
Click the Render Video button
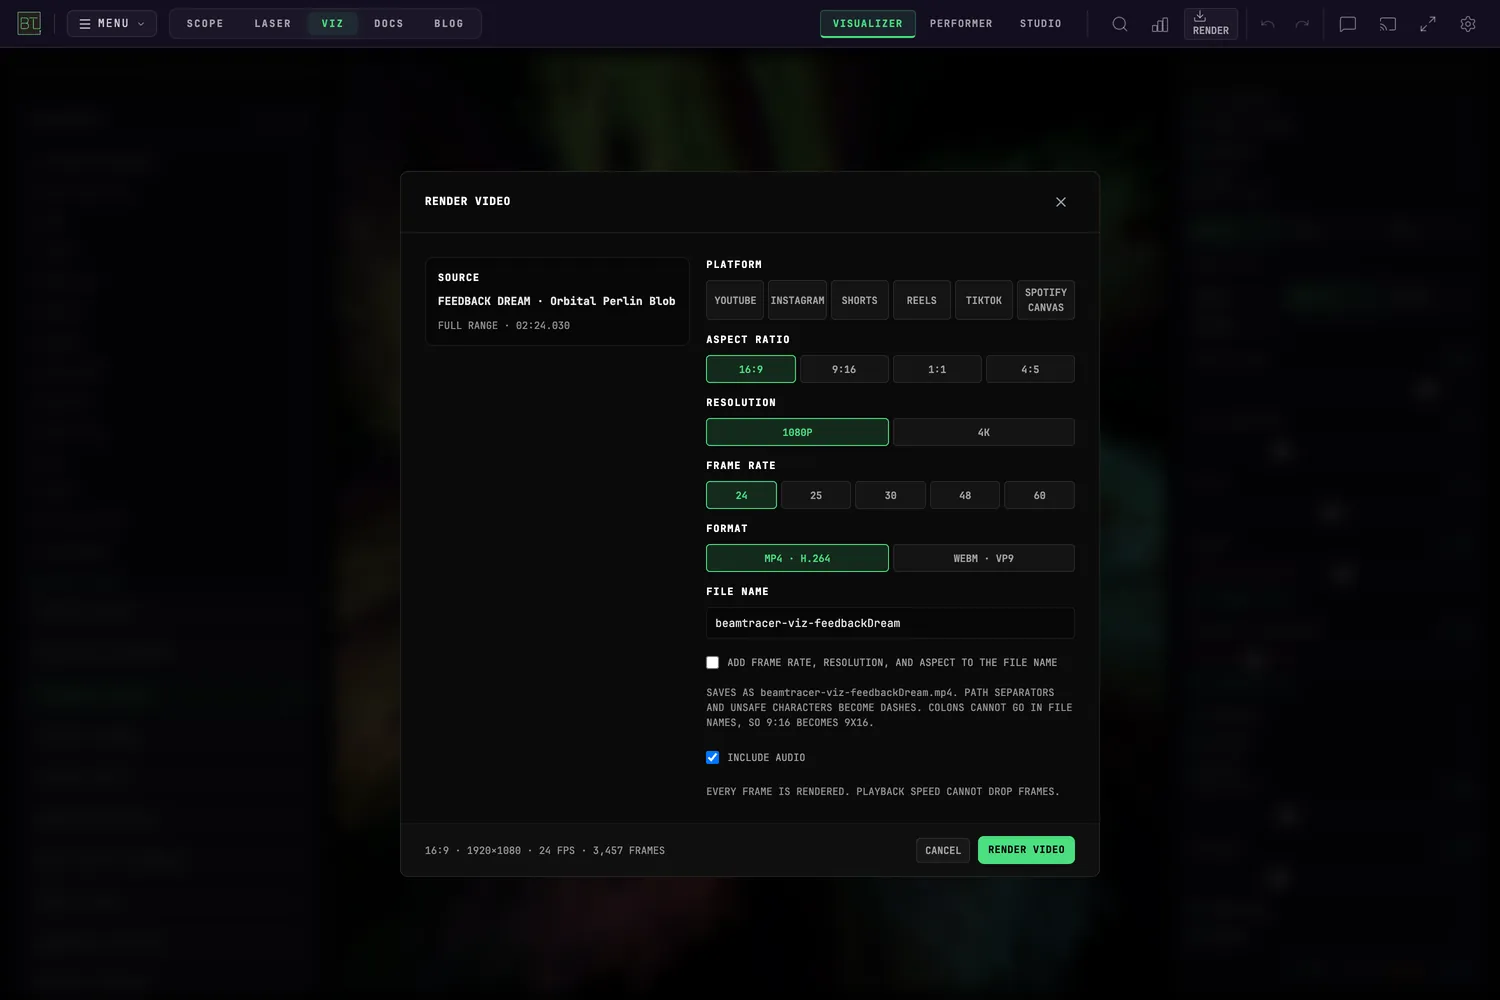coord(1026,850)
